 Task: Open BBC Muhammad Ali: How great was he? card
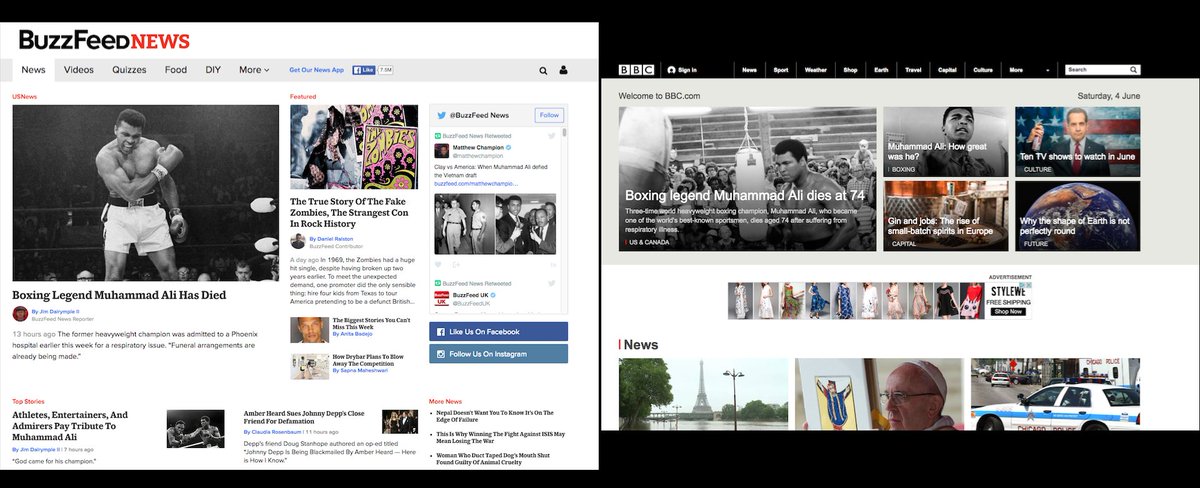pyautogui.click(x=945, y=141)
